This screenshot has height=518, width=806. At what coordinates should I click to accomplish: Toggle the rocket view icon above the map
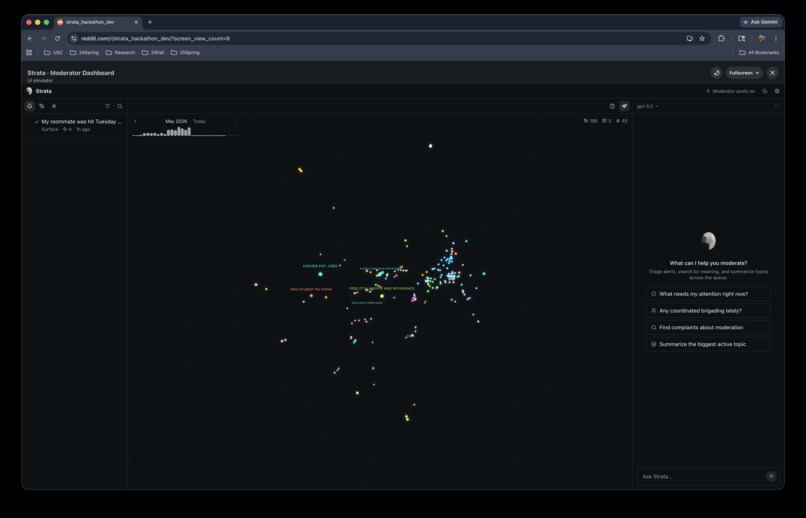tap(624, 106)
